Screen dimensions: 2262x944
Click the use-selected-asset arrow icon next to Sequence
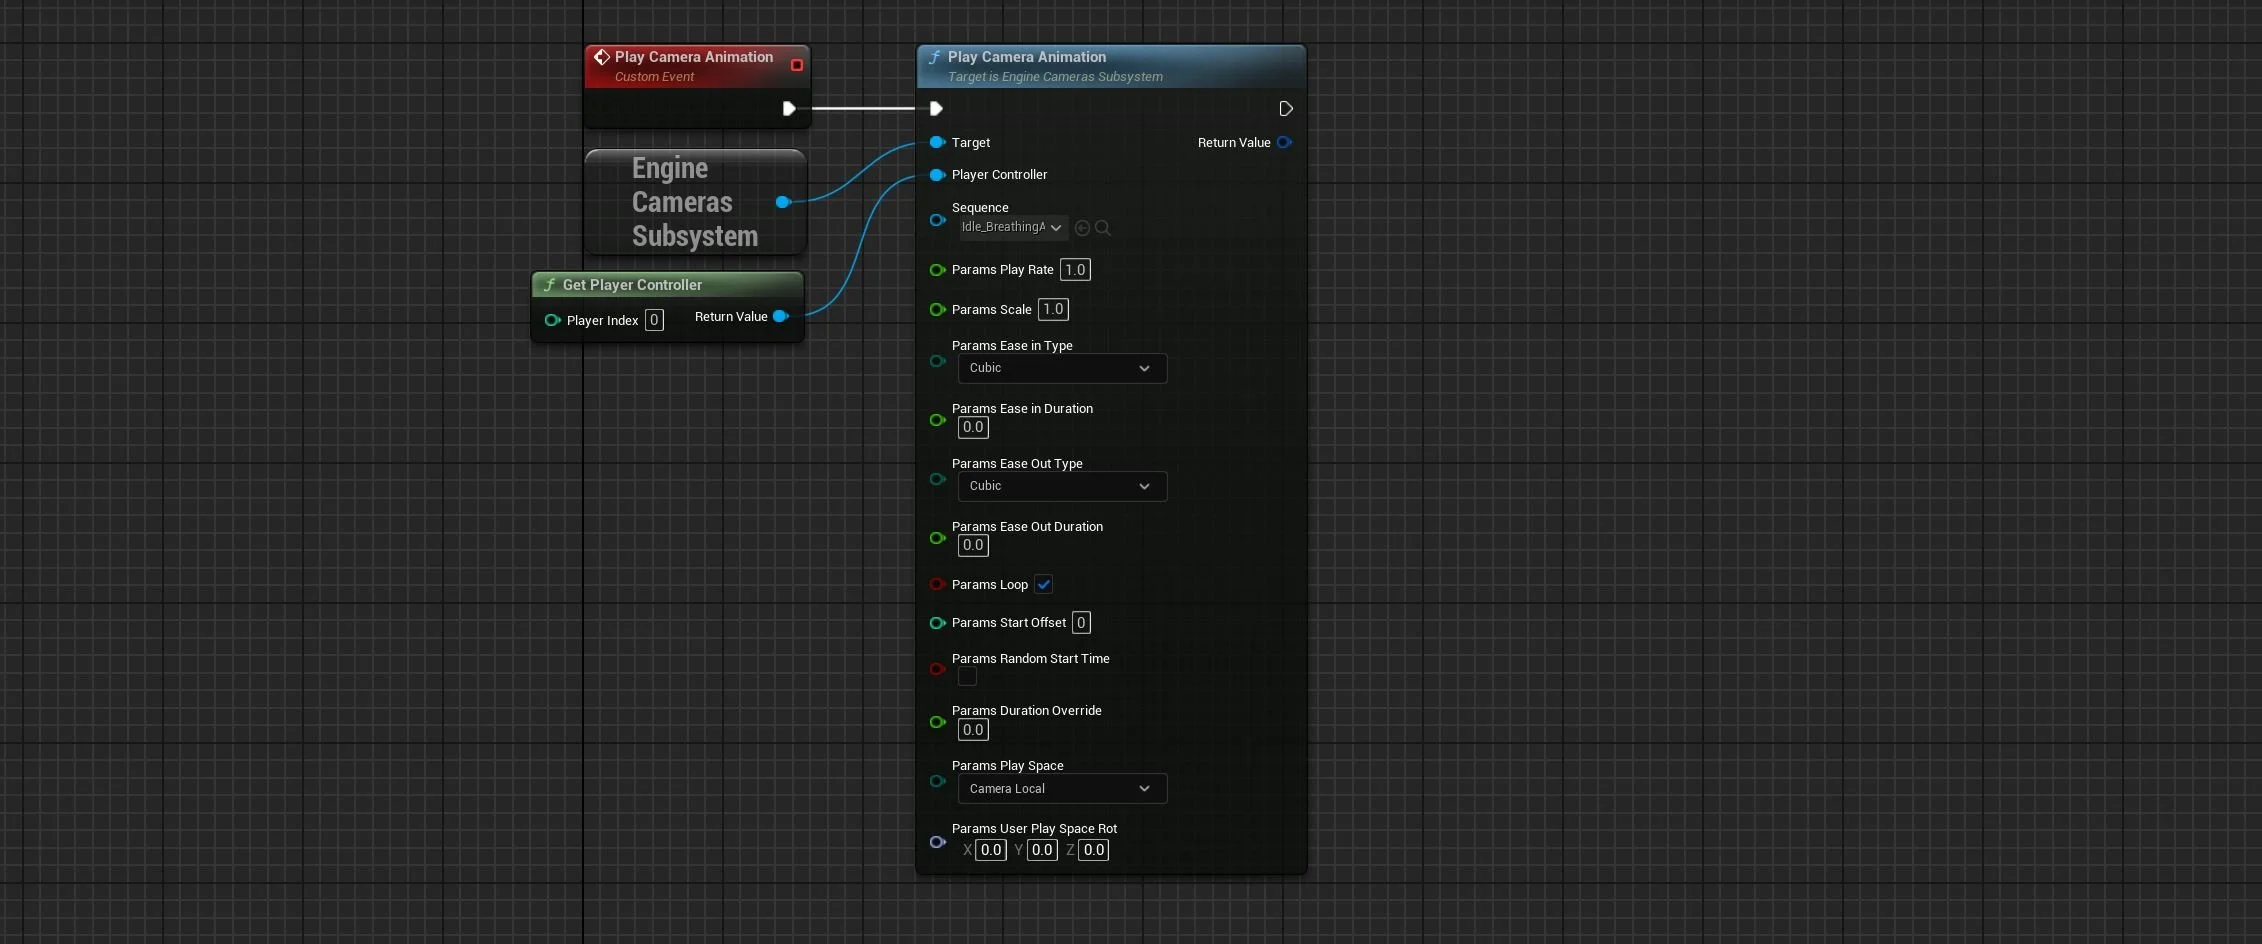click(1082, 228)
